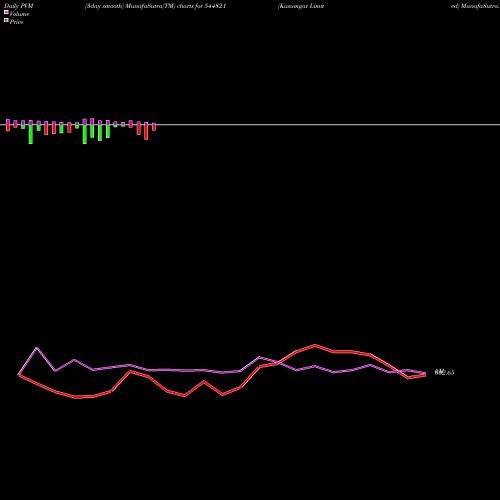500x500 pixels.
Task: Click the 'Price' legend label
Action: coord(16,22)
